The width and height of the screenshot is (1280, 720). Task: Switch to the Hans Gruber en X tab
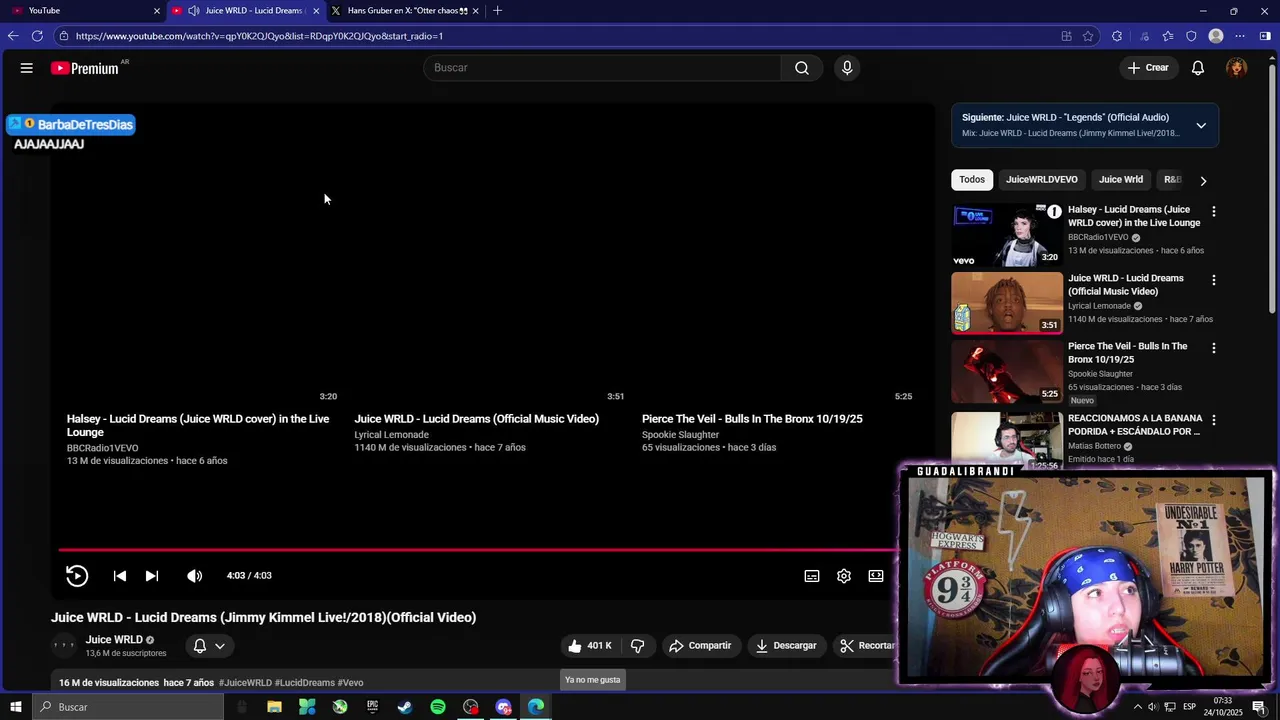coord(405,11)
